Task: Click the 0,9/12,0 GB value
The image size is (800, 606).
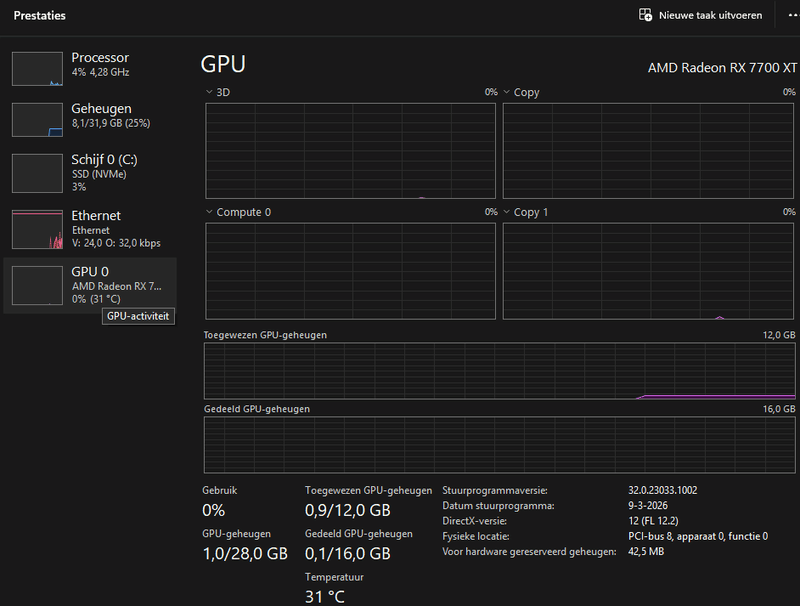Action: click(347, 510)
